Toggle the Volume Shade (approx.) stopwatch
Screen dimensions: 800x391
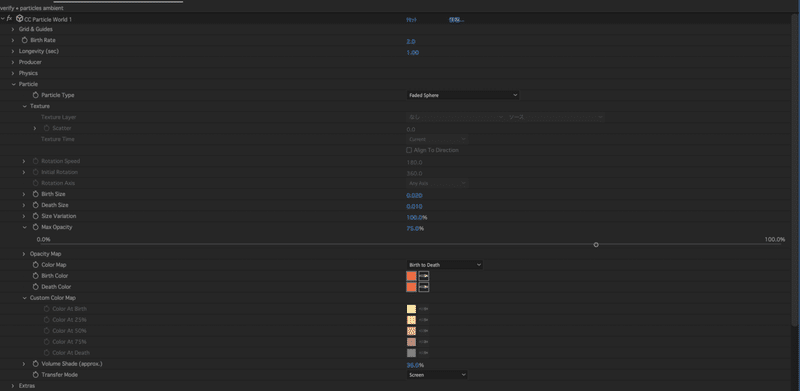tap(36, 364)
